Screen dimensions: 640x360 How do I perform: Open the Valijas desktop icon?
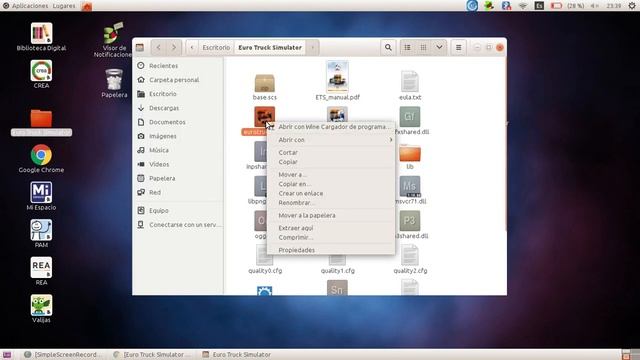coord(41,309)
